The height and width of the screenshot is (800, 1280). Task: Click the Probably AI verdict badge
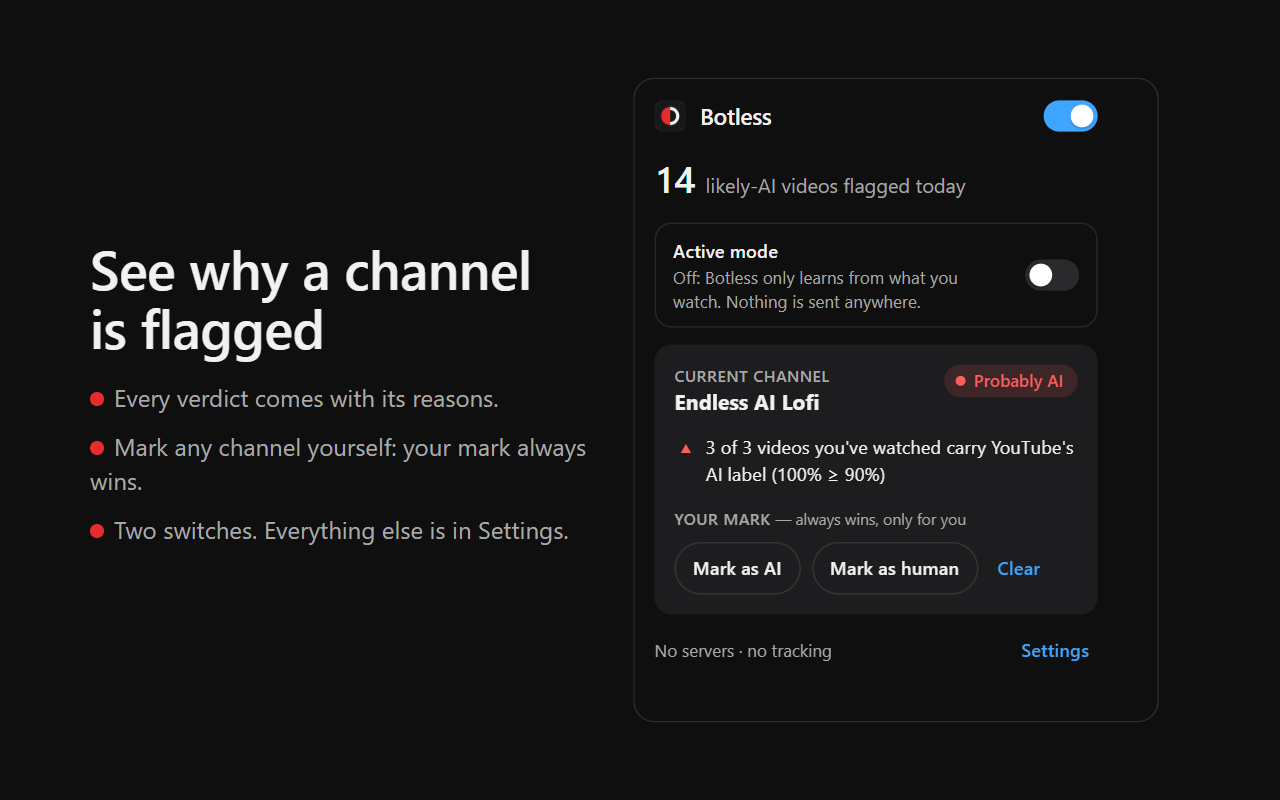(1010, 381)
